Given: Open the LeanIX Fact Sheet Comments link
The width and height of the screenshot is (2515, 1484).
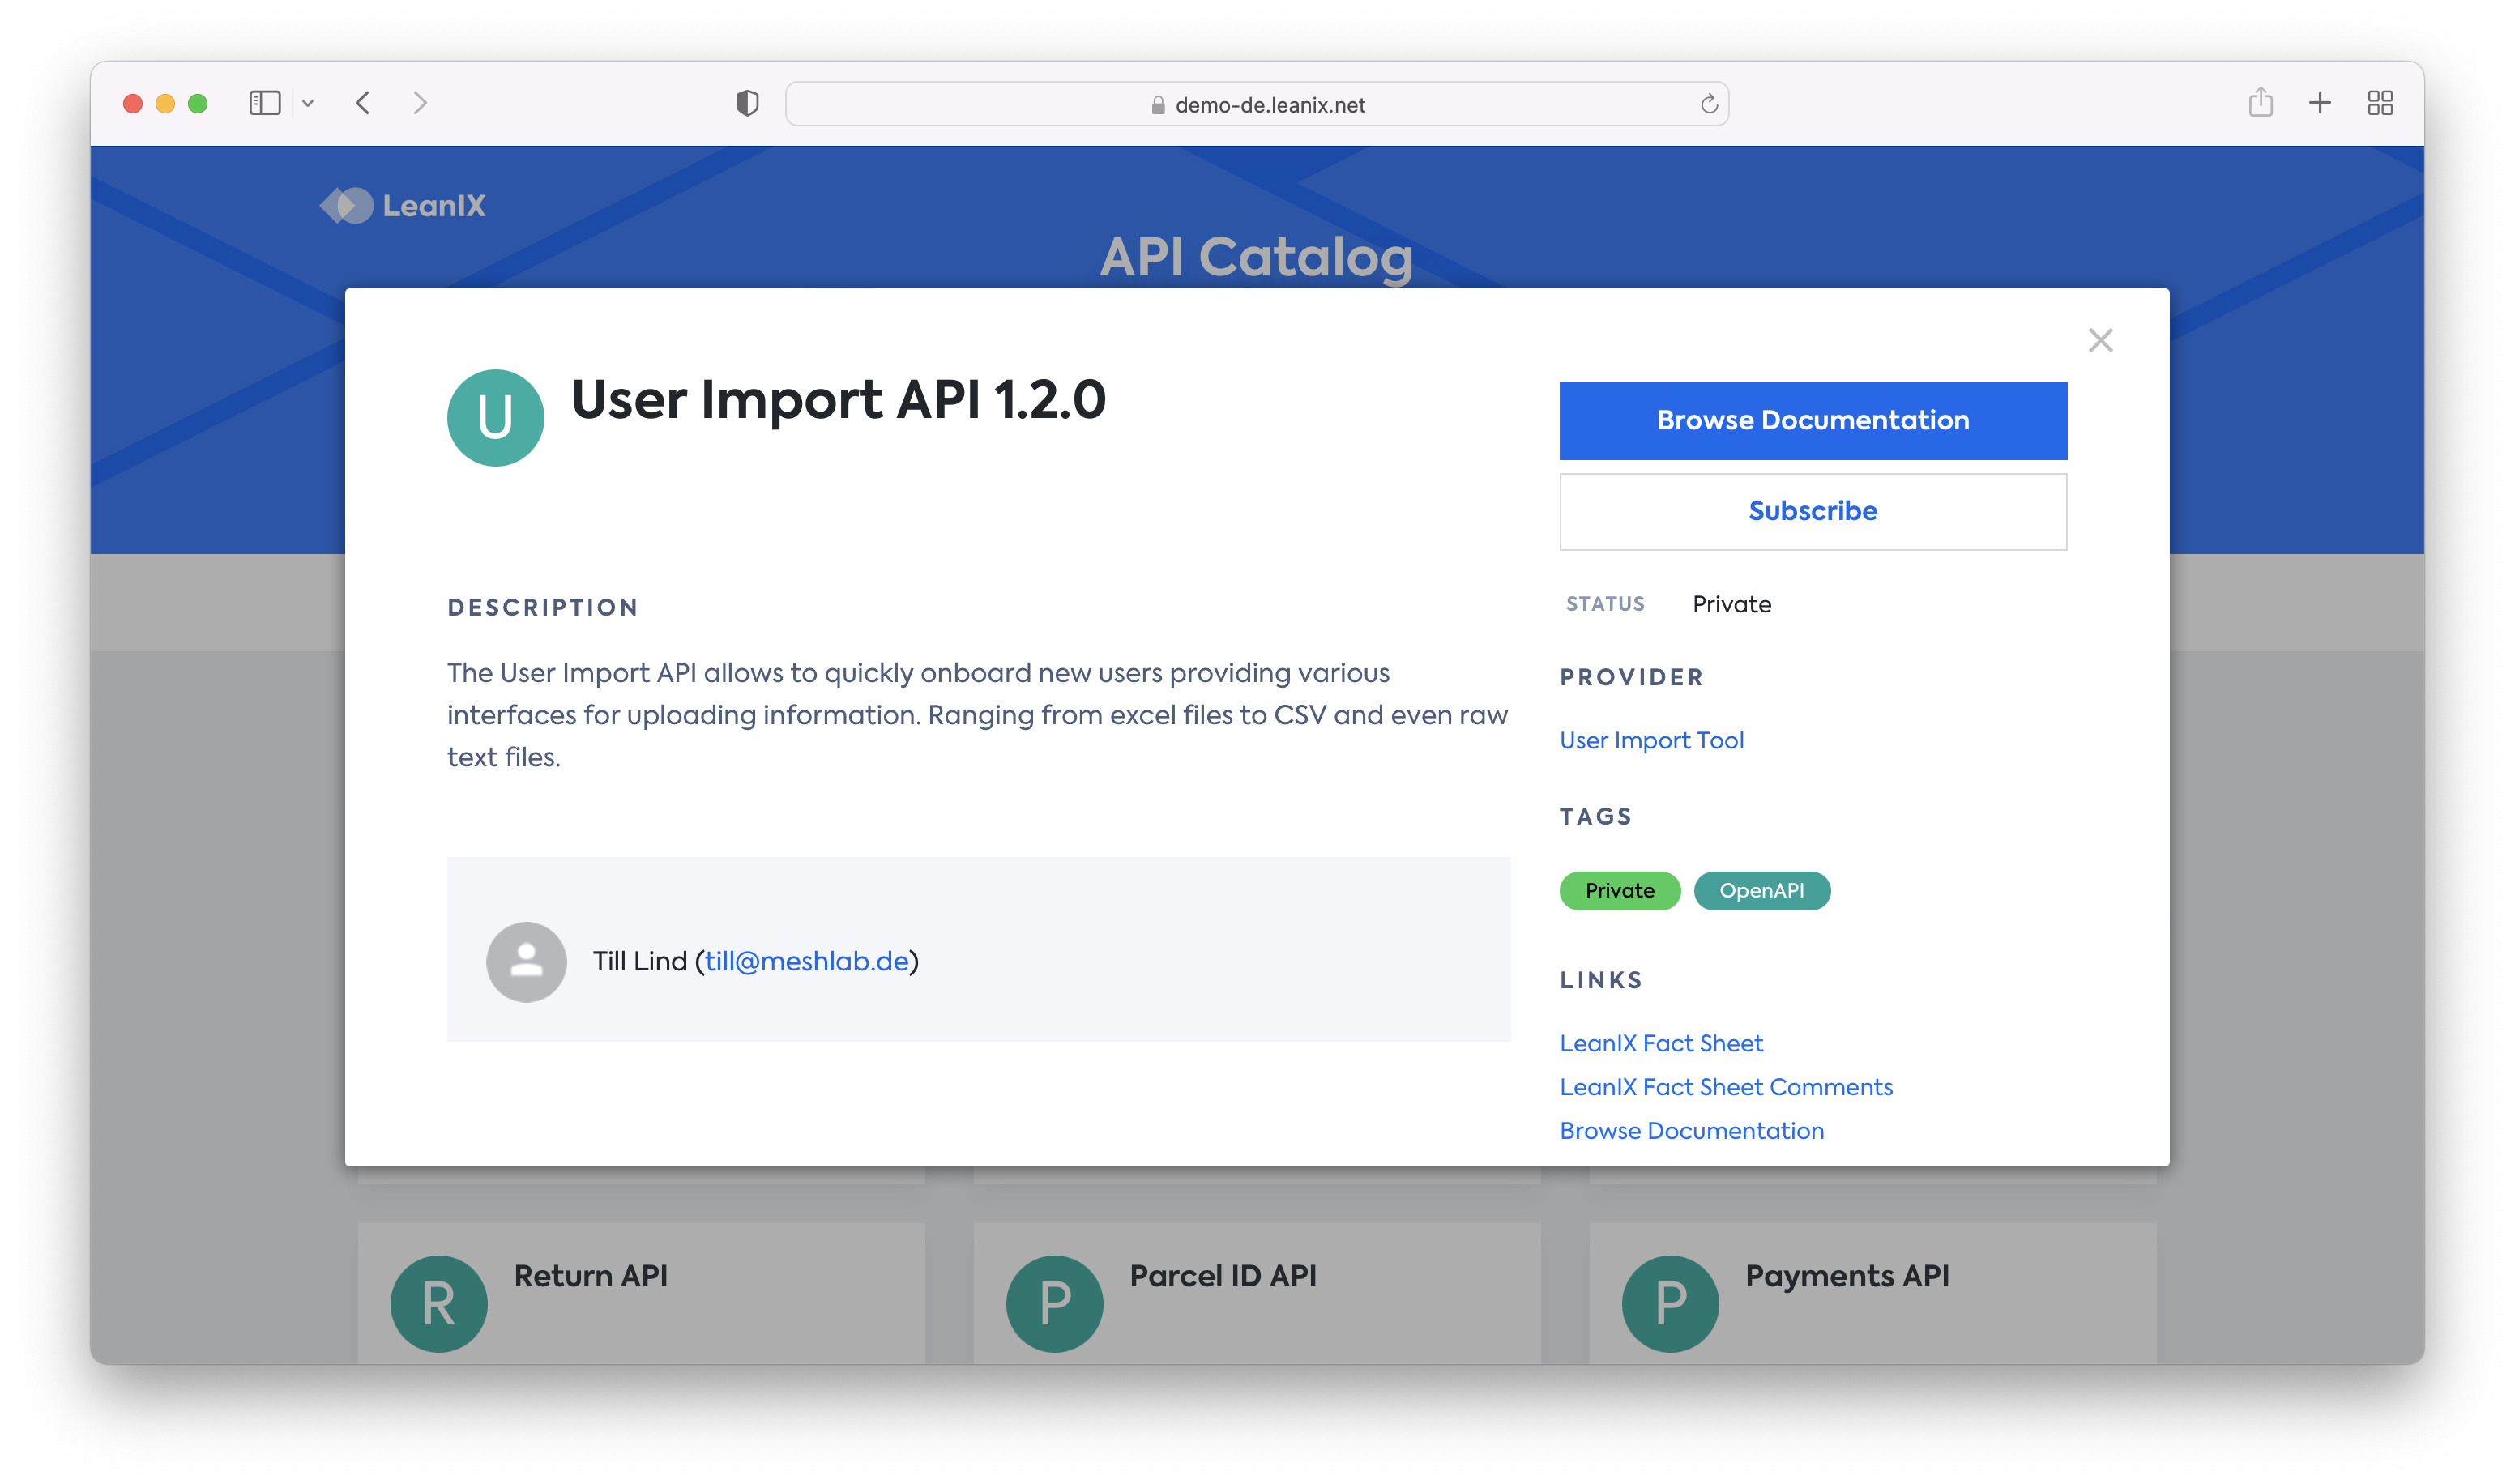Looking at the screenshot, I should [1725, 1087].
